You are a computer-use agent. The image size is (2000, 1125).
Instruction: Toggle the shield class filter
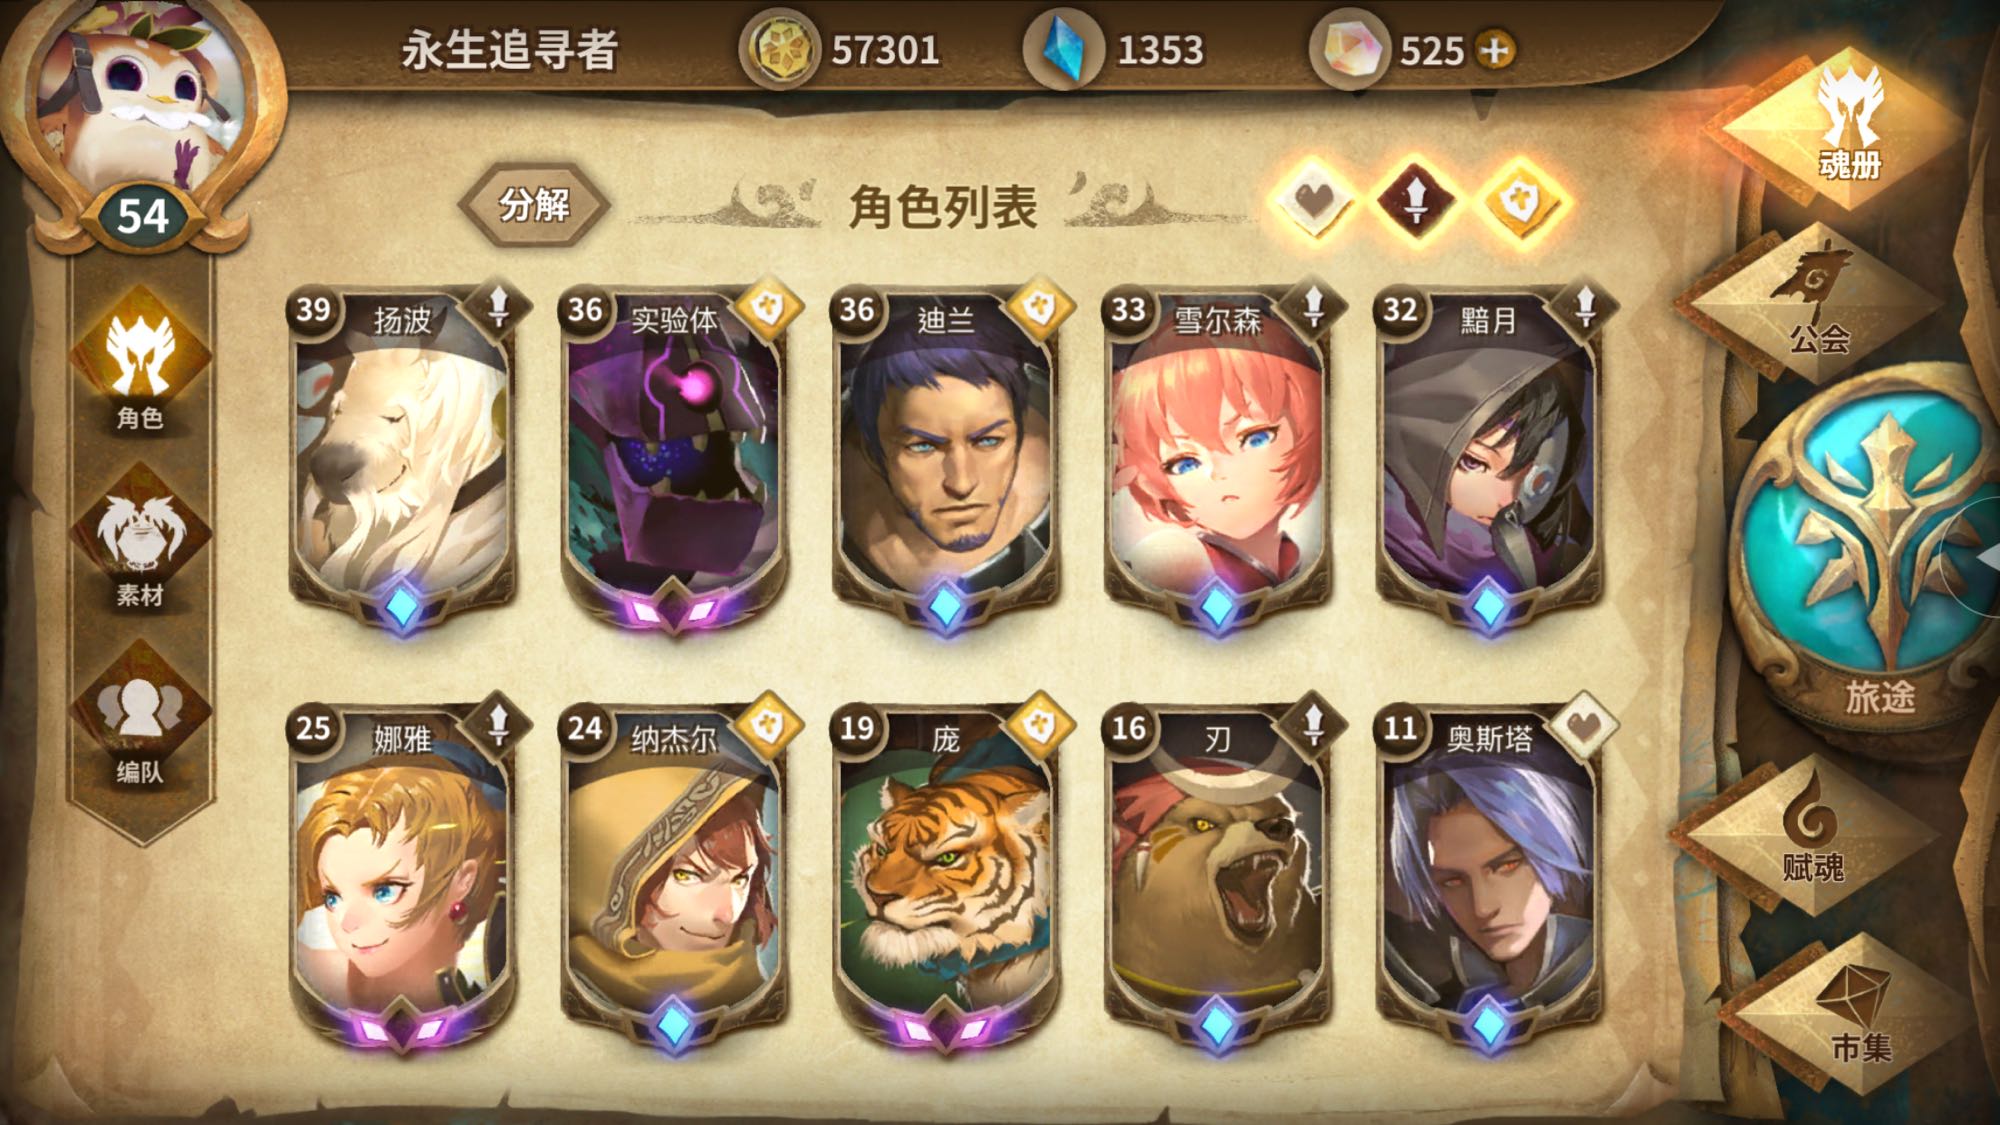click(x=1521, y=200)
